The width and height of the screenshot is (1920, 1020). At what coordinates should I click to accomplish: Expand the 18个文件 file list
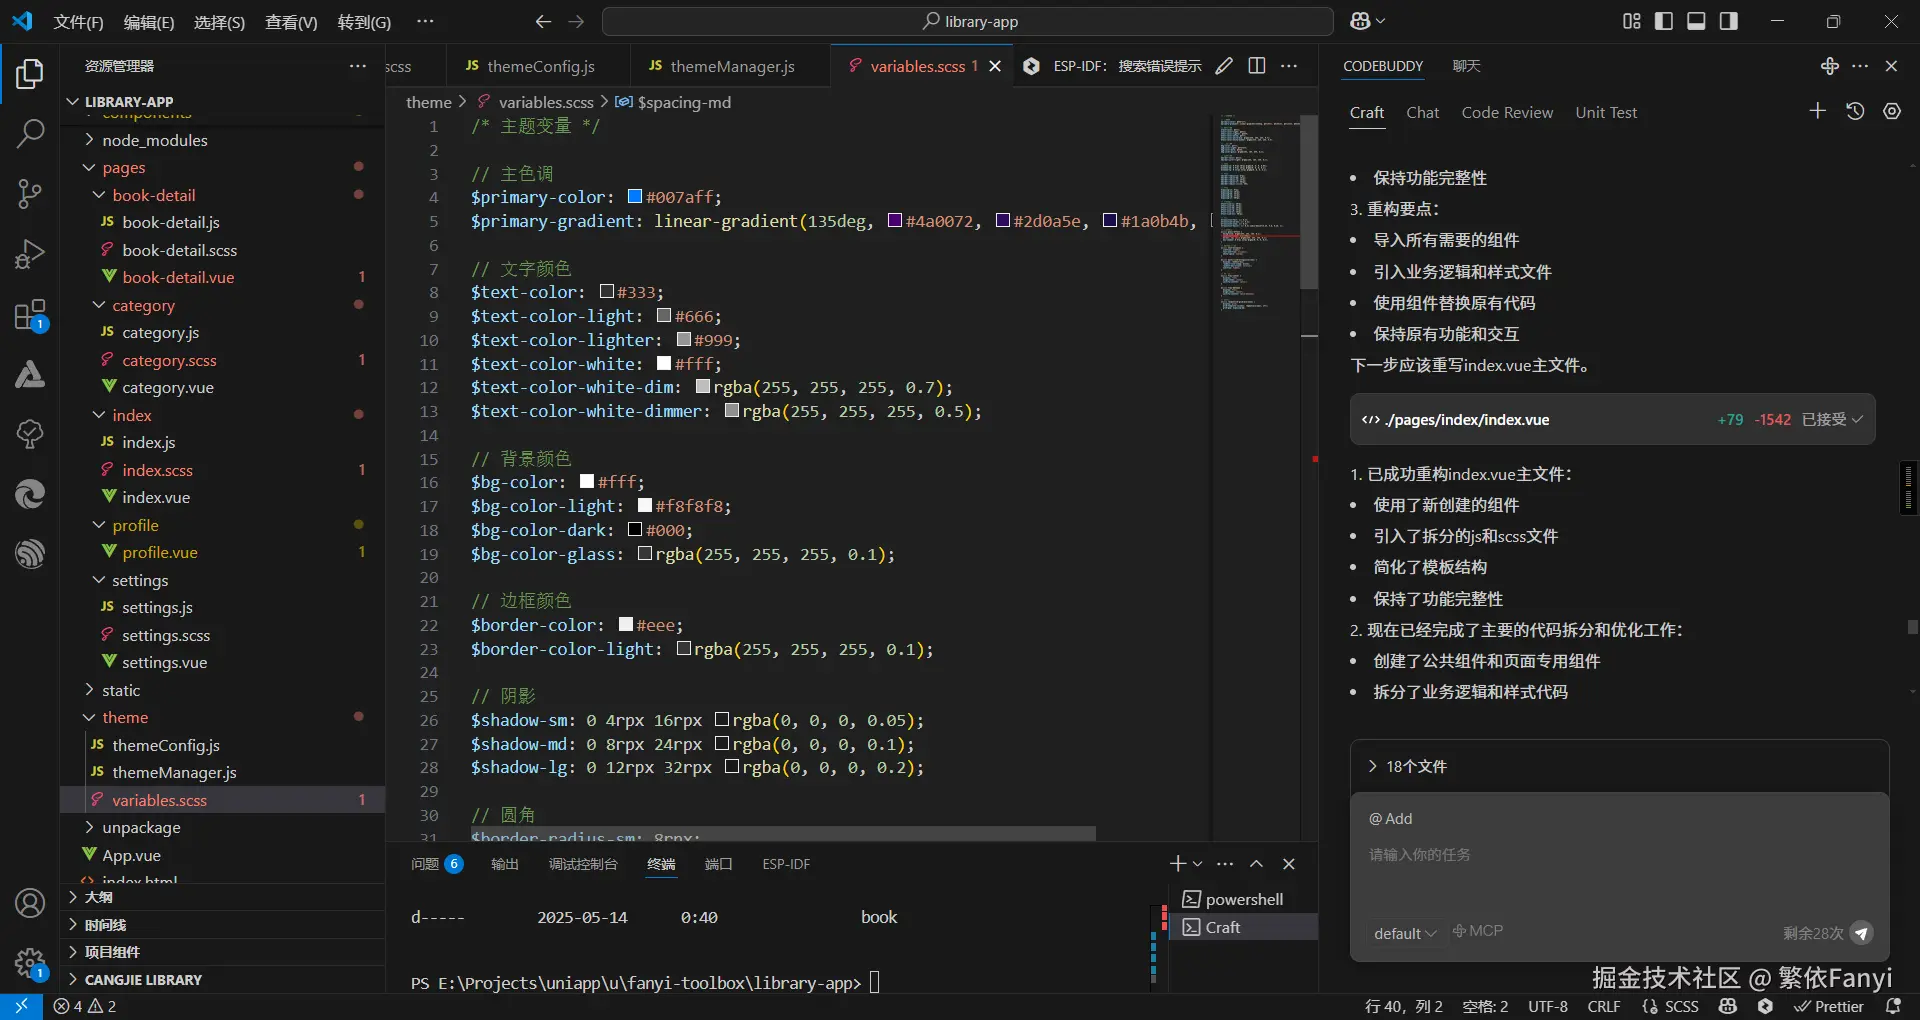[x=1415, y=767]
